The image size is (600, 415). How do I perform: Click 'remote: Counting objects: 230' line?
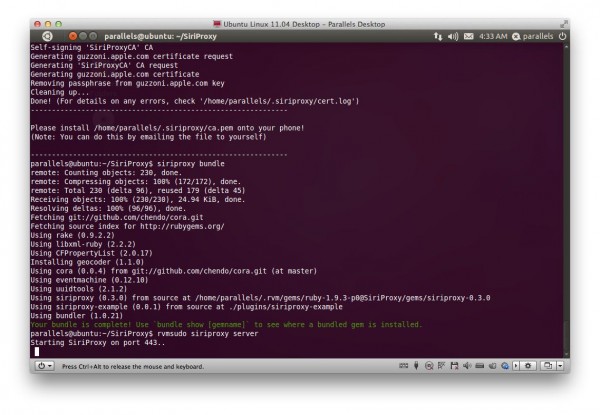tap(106, 173)
